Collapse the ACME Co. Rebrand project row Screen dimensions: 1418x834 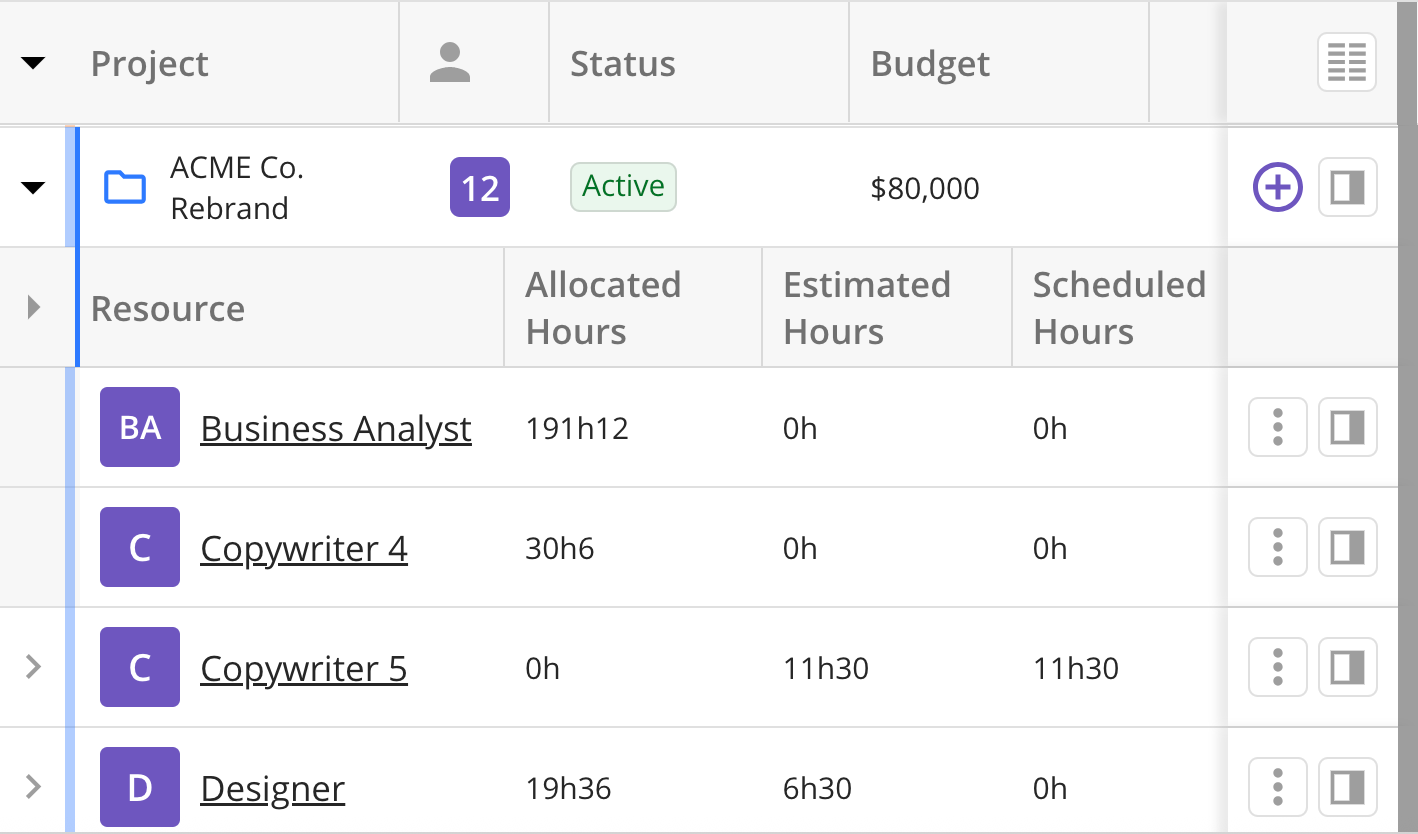pyautogui.click(x=33, y=187)
